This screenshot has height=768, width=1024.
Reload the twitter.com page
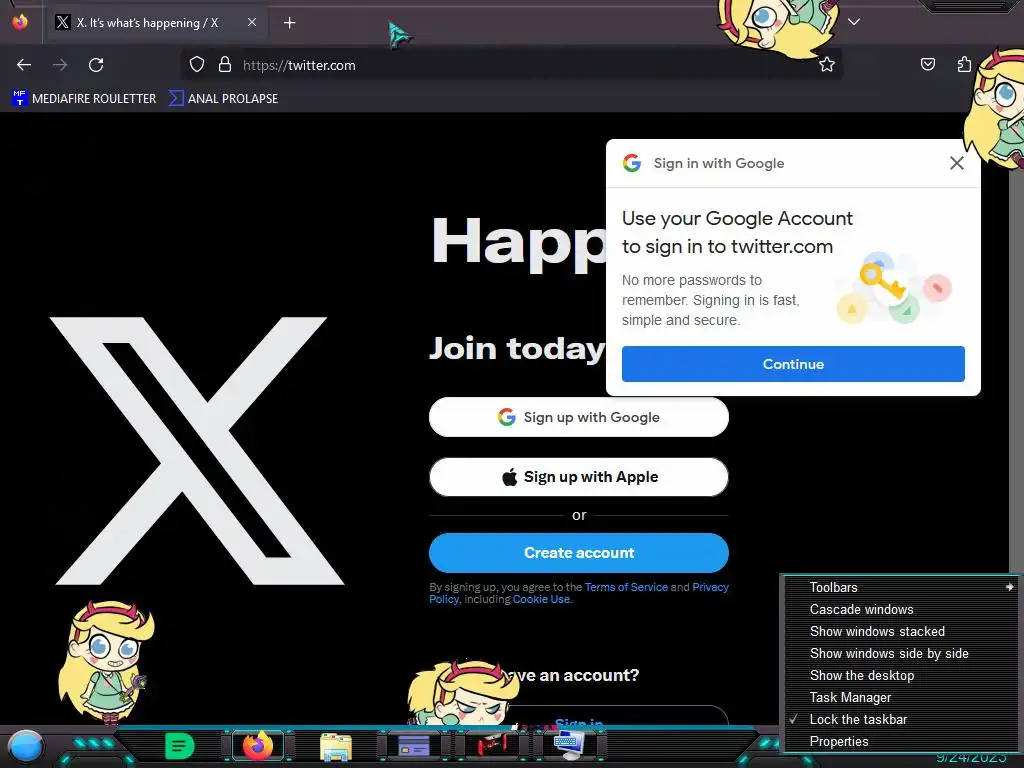click(x=96, y=65)
